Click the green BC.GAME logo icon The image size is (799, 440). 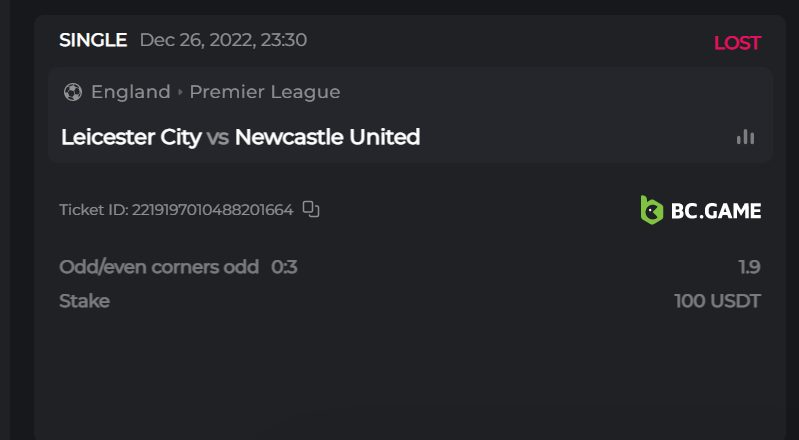click(652, 210)
